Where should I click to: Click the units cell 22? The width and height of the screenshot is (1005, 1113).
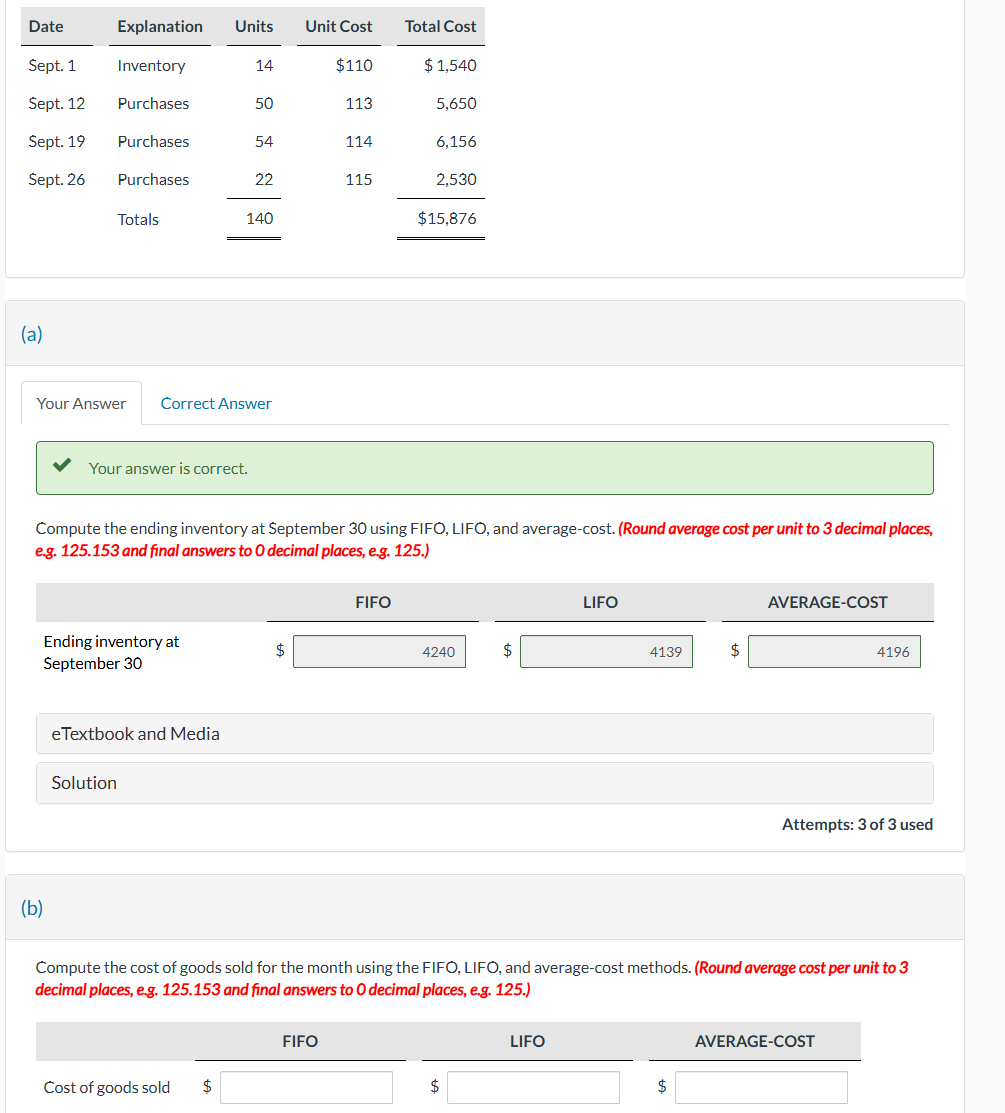(264, 180)
